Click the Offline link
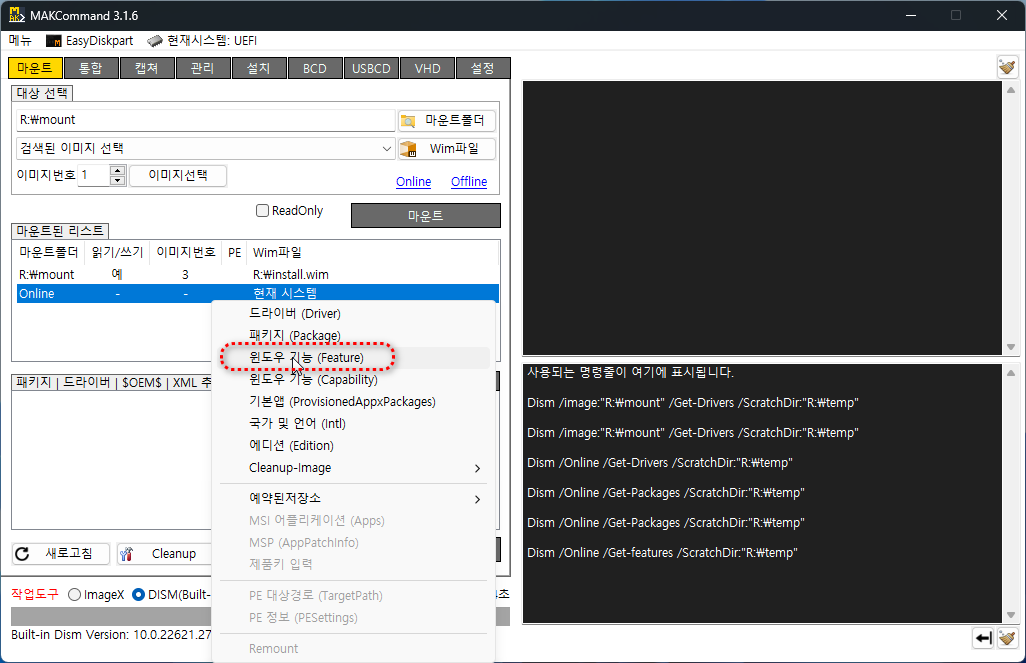The width and height of the screenshot is (1026, 663). (469, 182)
